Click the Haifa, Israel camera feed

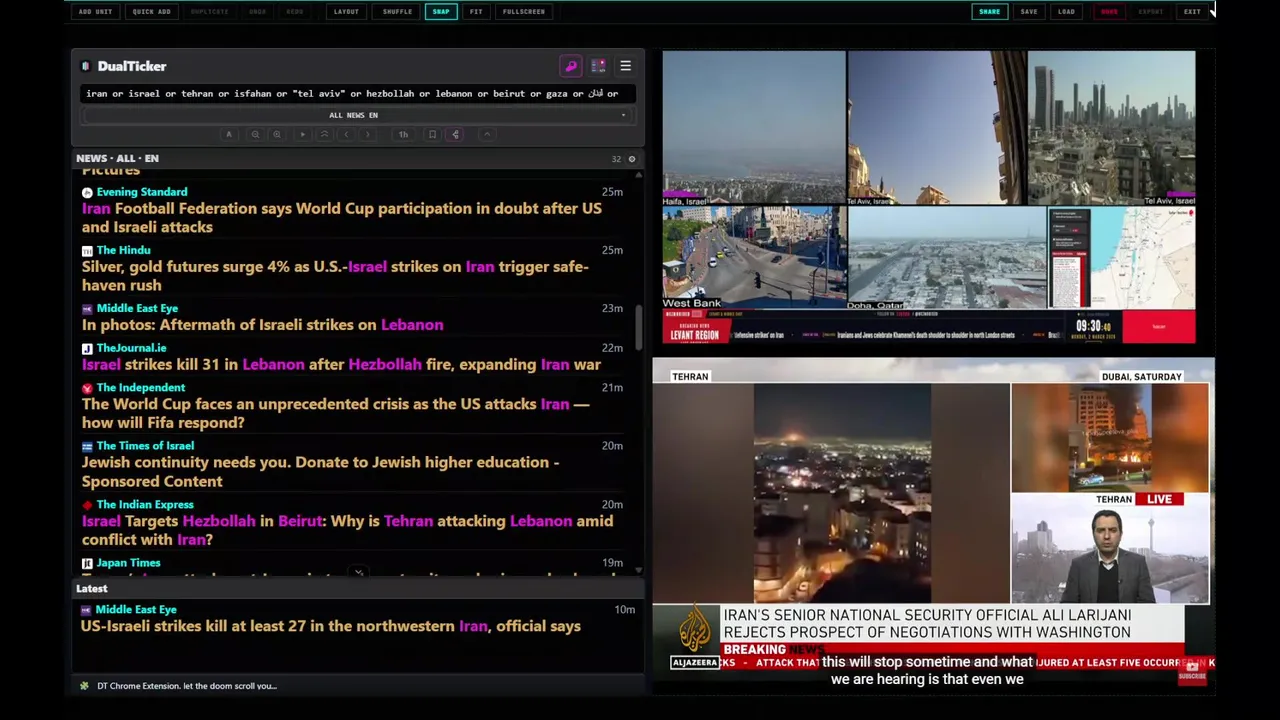pos(753,128)
